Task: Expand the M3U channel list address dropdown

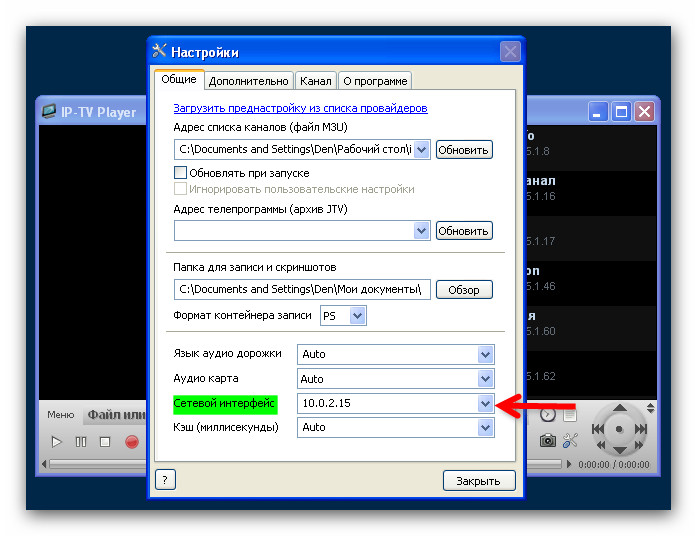Action: (x=421, y=150)
